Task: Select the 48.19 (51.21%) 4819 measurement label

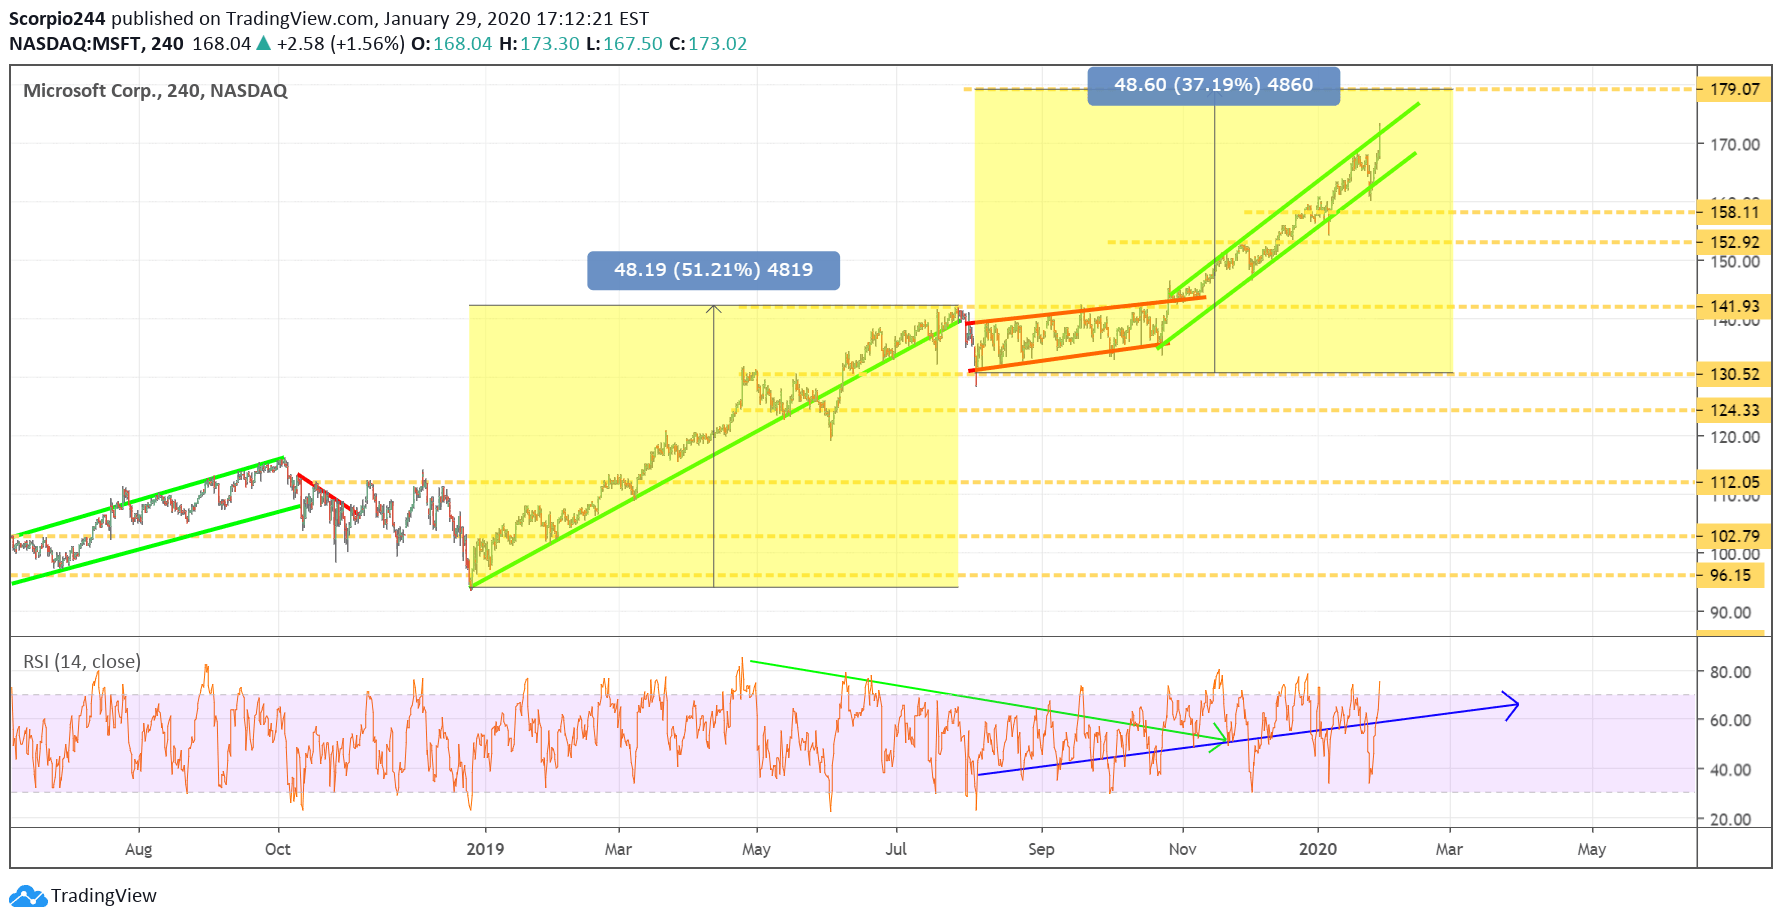Action: 713,270
